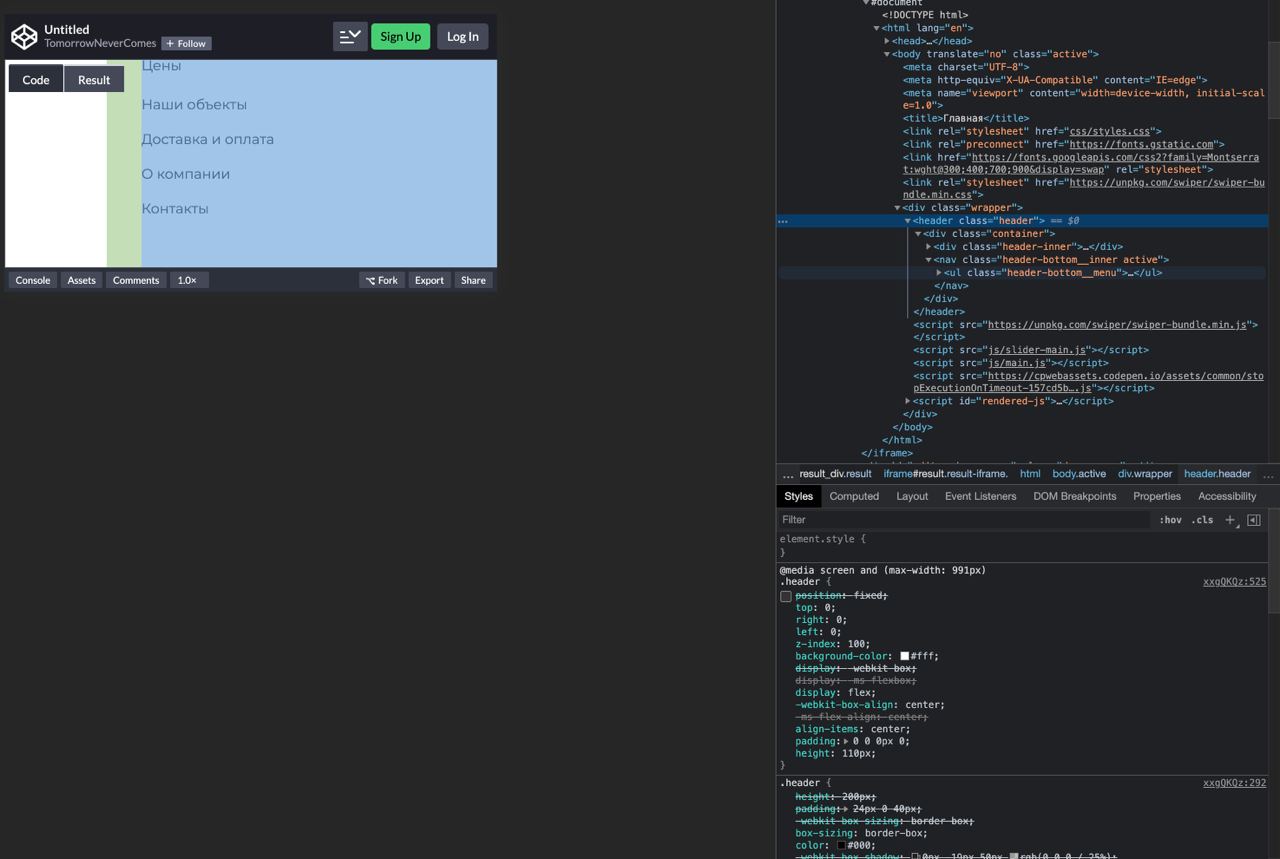This screenshot has width=1280, height=859.
Task: Fork this pen
Action: [382, 280]
